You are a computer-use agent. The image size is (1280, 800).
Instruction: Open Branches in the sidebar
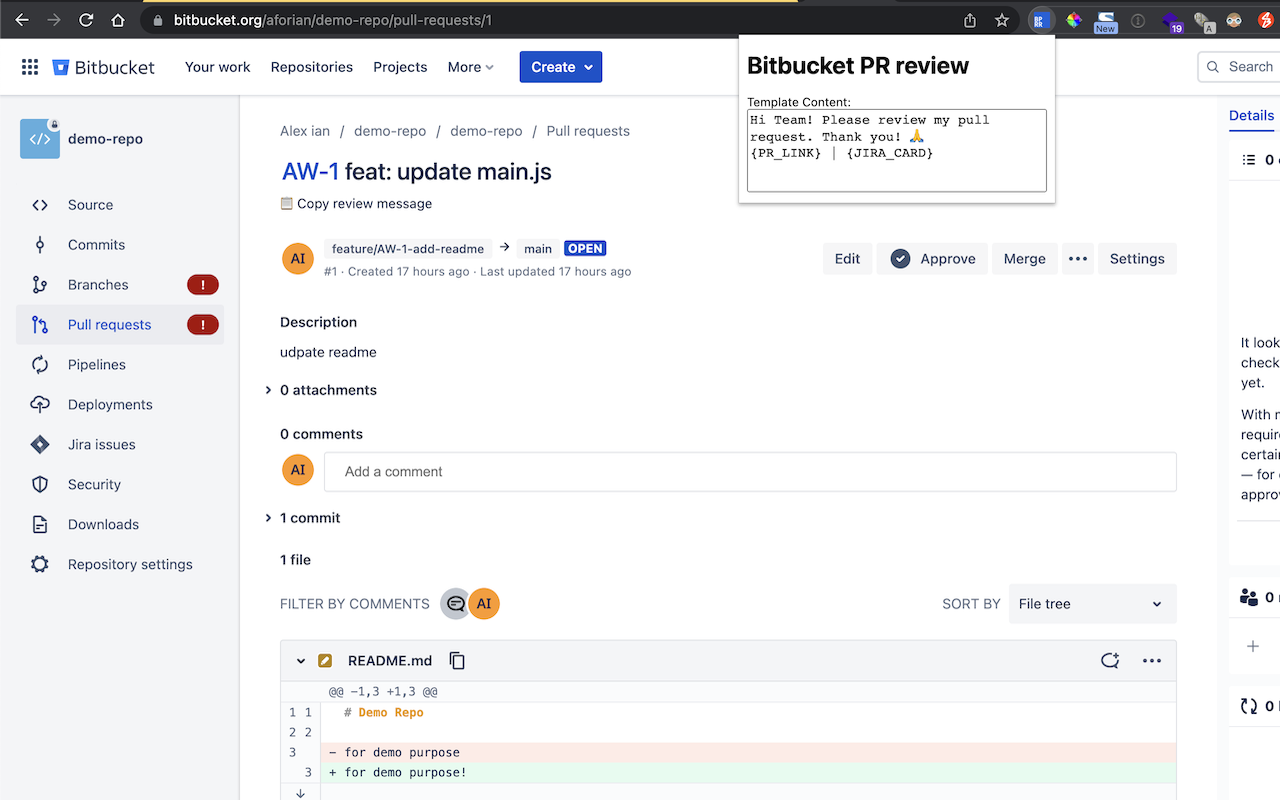[98, 285]
